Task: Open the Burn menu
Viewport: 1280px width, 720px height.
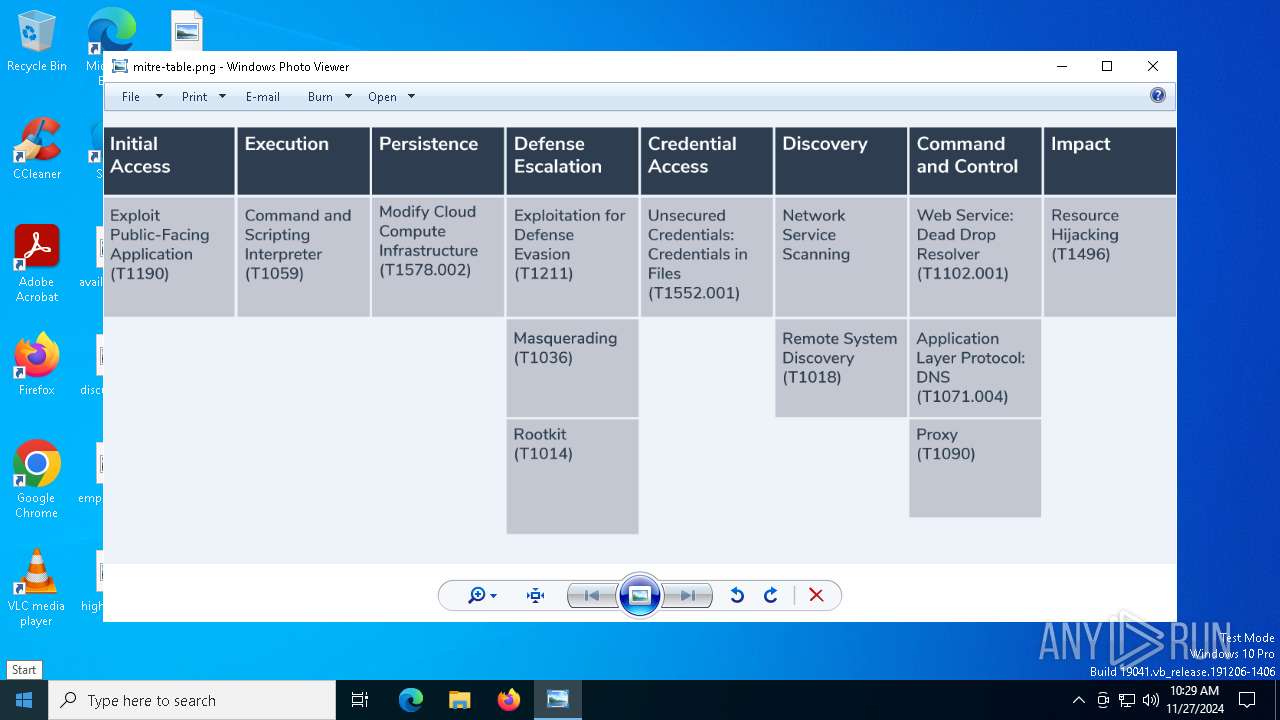Action: tap(320, 97)
